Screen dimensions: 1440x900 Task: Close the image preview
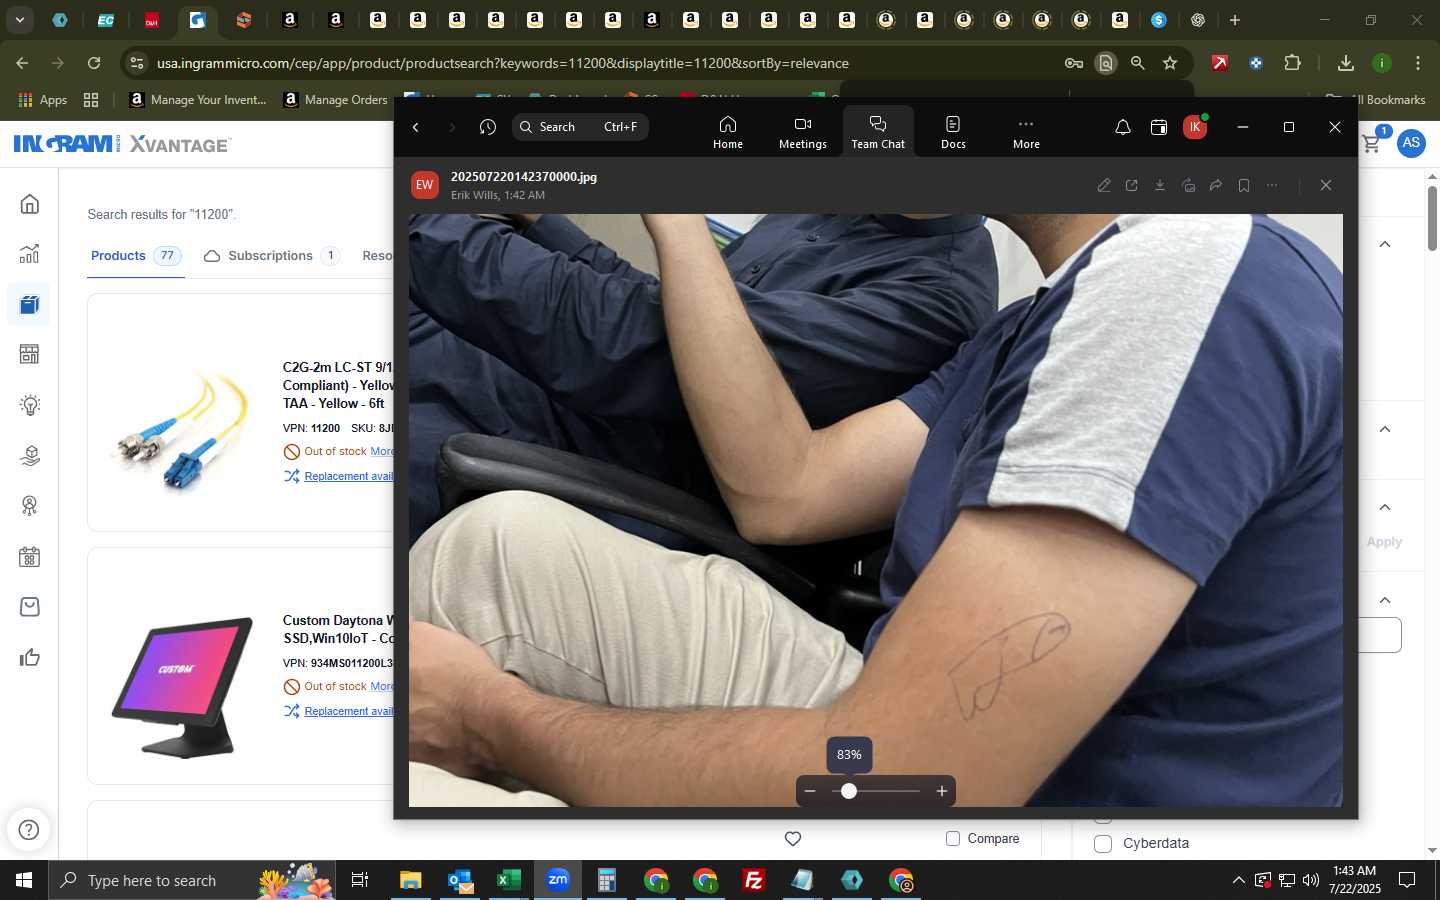coord(1326,185)
